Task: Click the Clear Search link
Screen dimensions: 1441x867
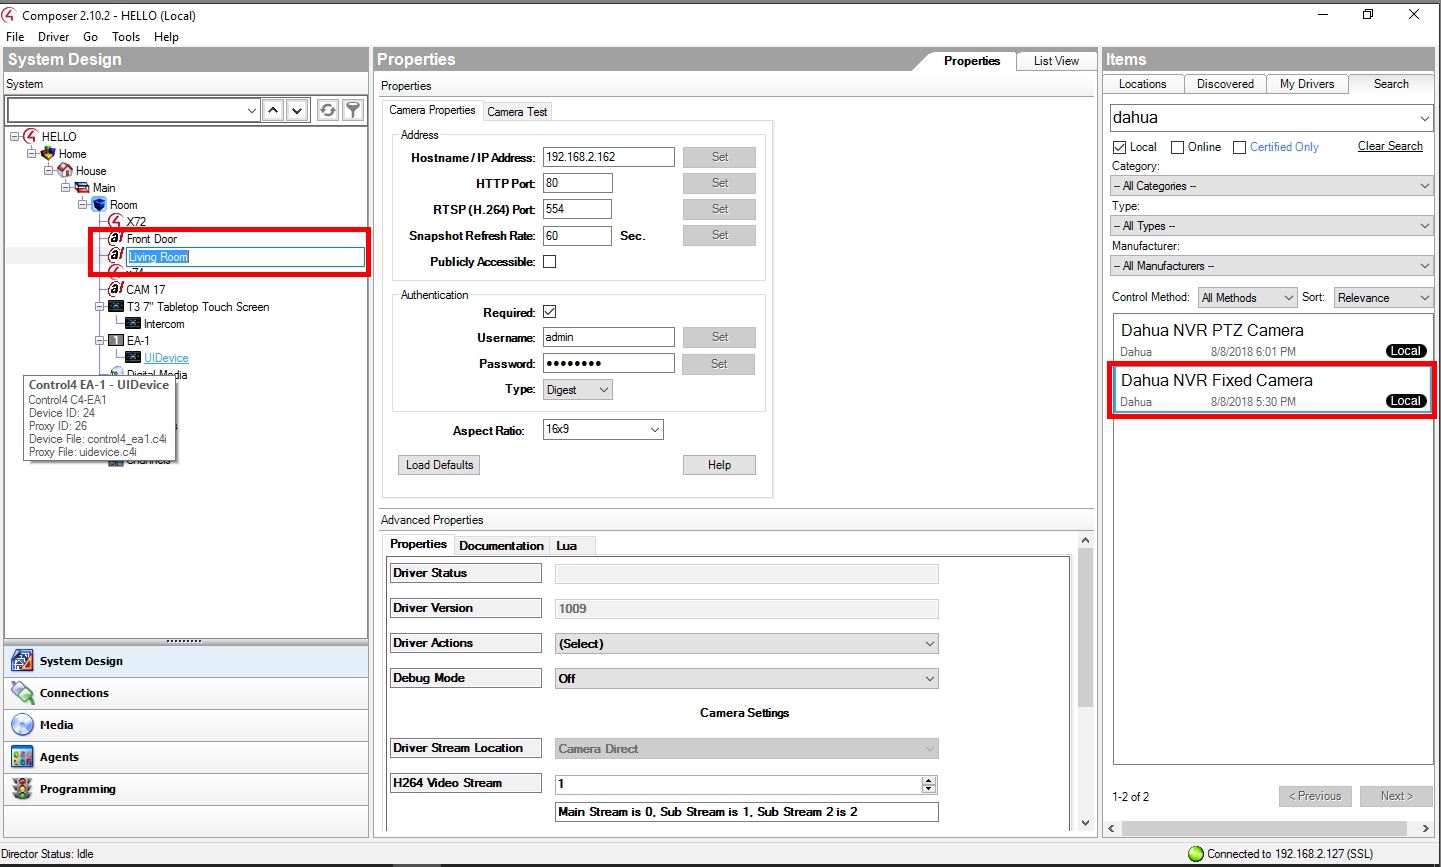Action: (1390, 146)
